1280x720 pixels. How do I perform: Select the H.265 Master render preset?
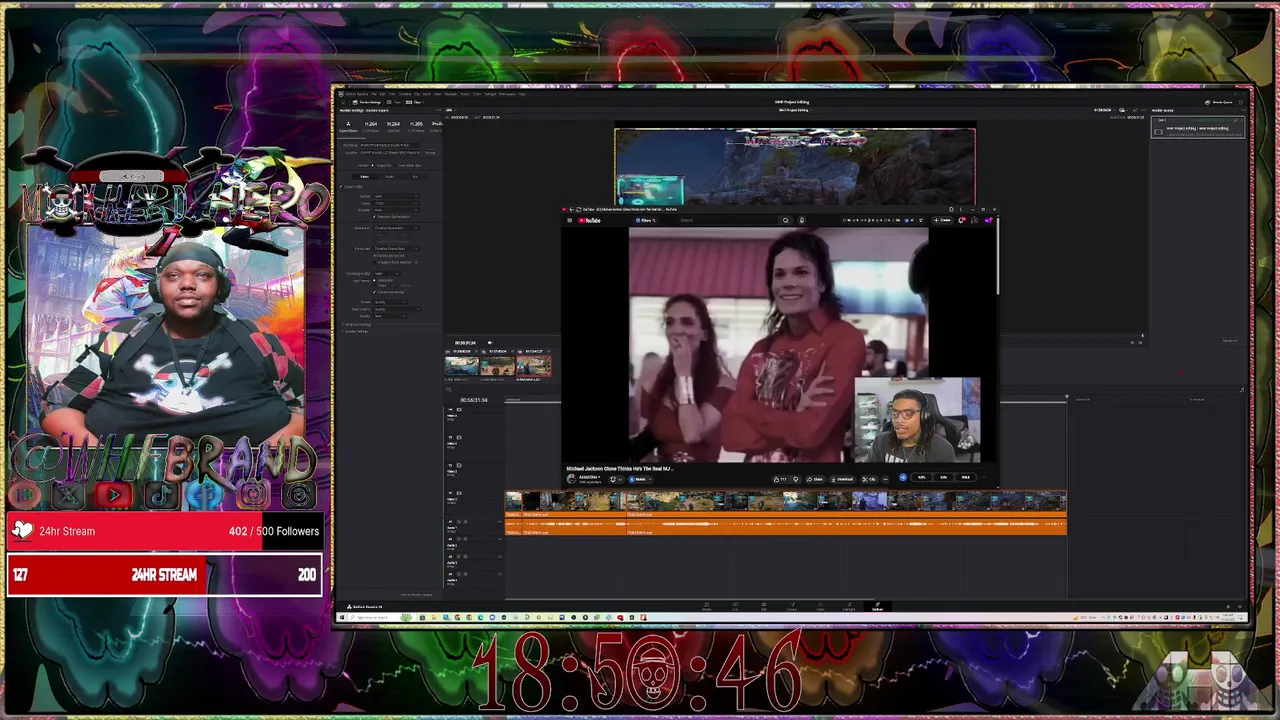pyautogui.click(x=416, y=127)
